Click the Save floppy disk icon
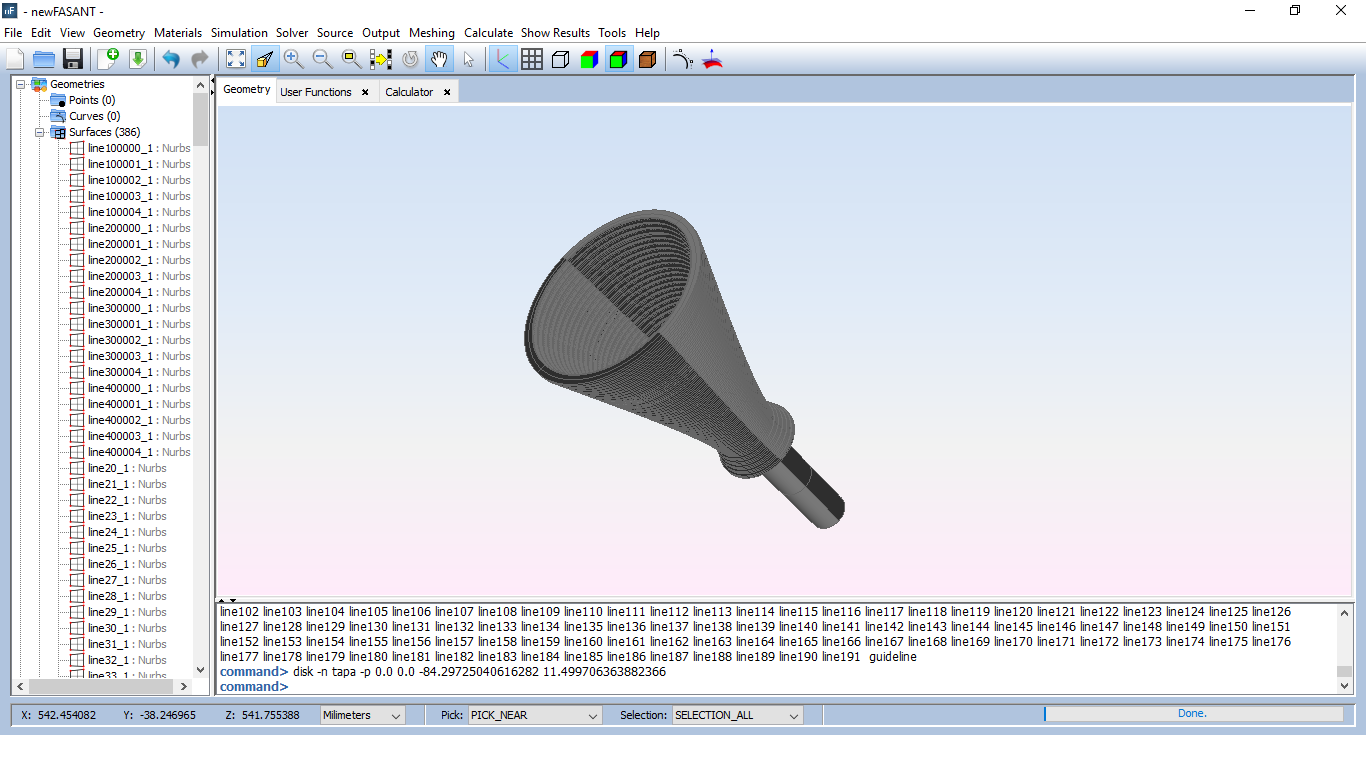1366x768 pixels. [73, 60]
